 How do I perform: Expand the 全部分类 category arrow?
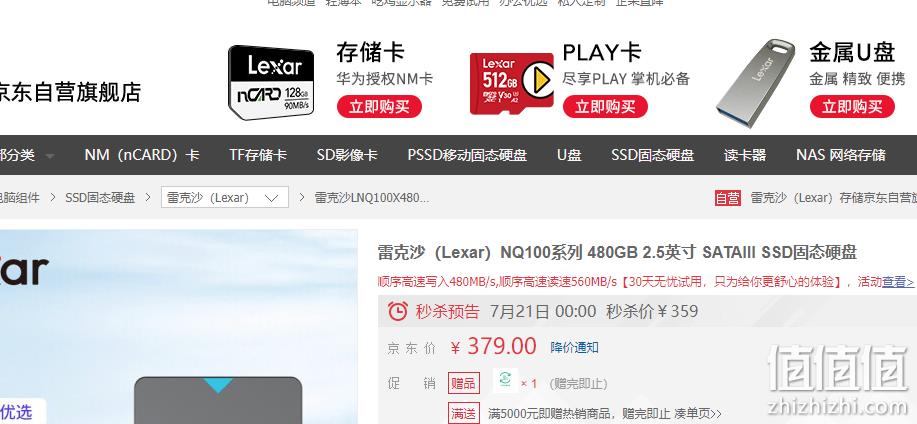tap(50, 156)
